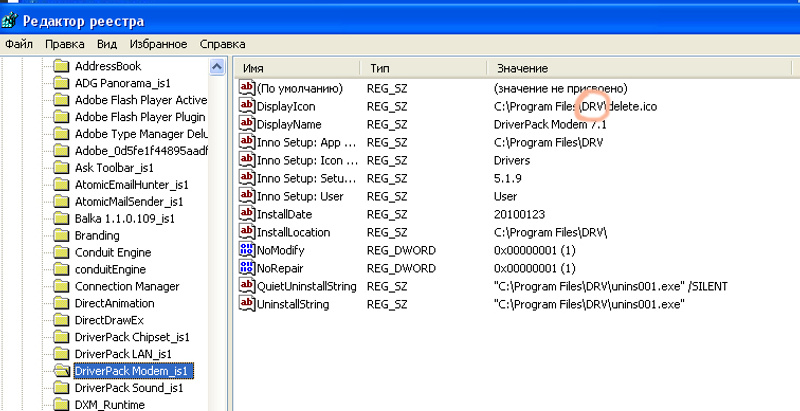800x411 pixels.
Task: Open the Справка menu
Action: click(222, 45)
